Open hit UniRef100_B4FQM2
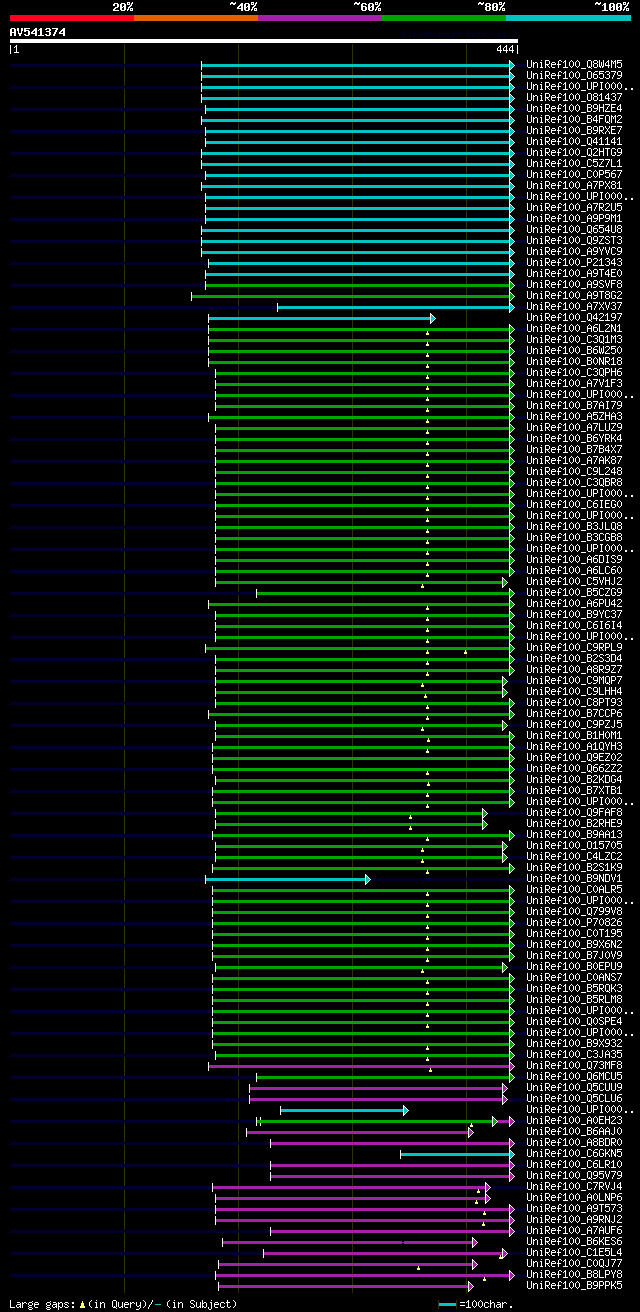The image size is (640, 1312). click(x=575, y=119)
